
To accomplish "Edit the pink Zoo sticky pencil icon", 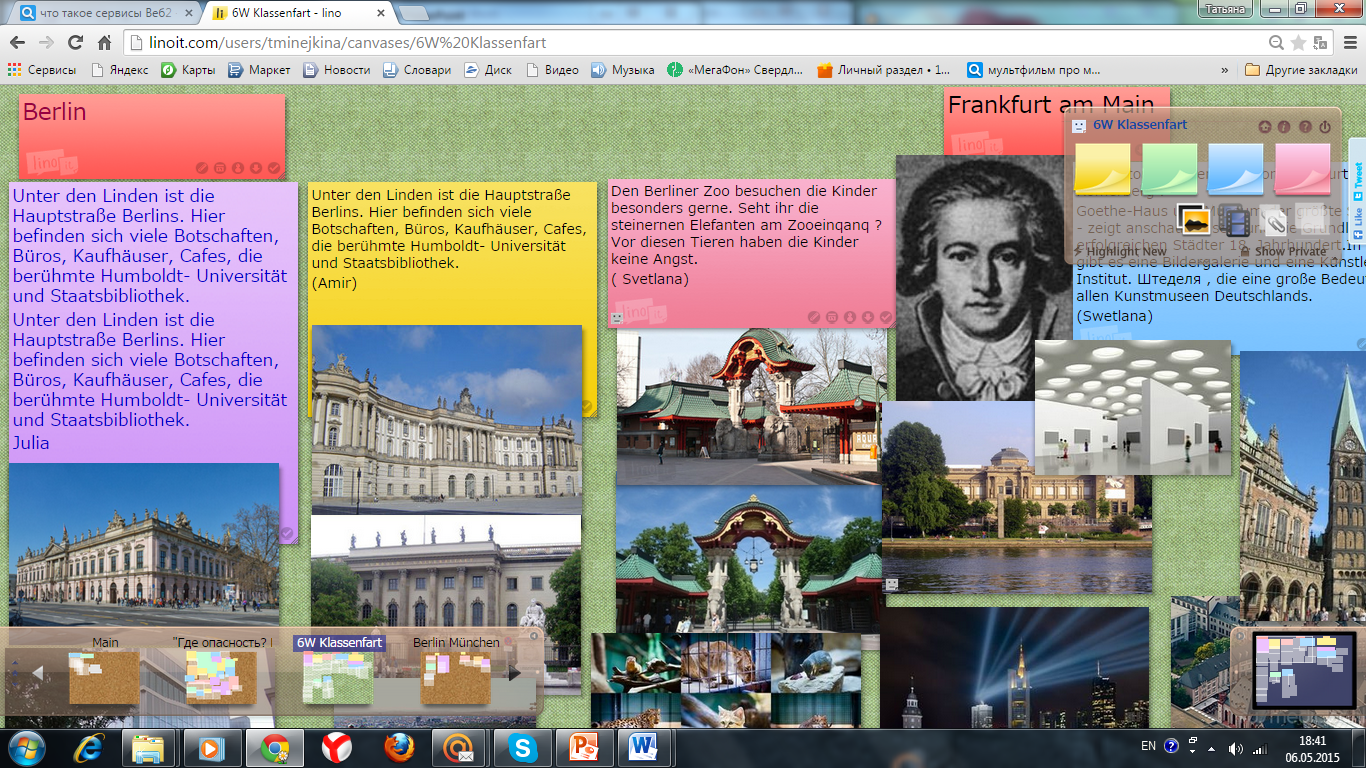I will coord(814,317).
